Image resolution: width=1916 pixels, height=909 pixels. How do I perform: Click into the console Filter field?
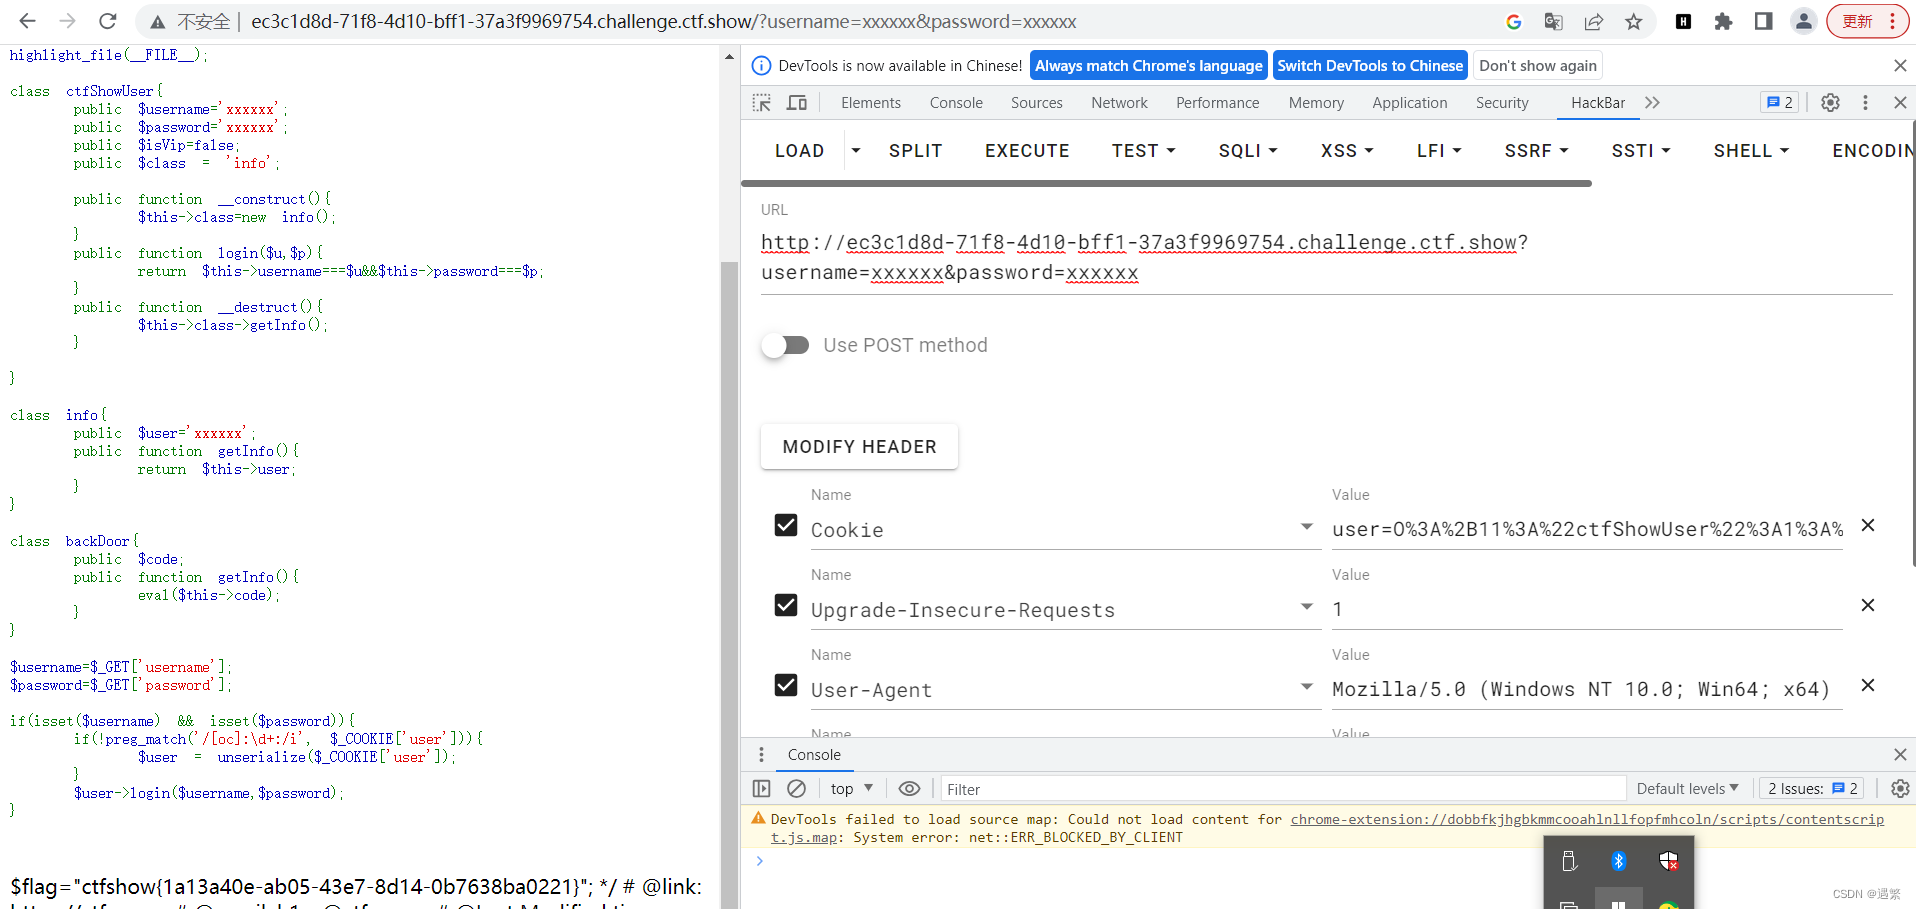tap(1283, 789)
